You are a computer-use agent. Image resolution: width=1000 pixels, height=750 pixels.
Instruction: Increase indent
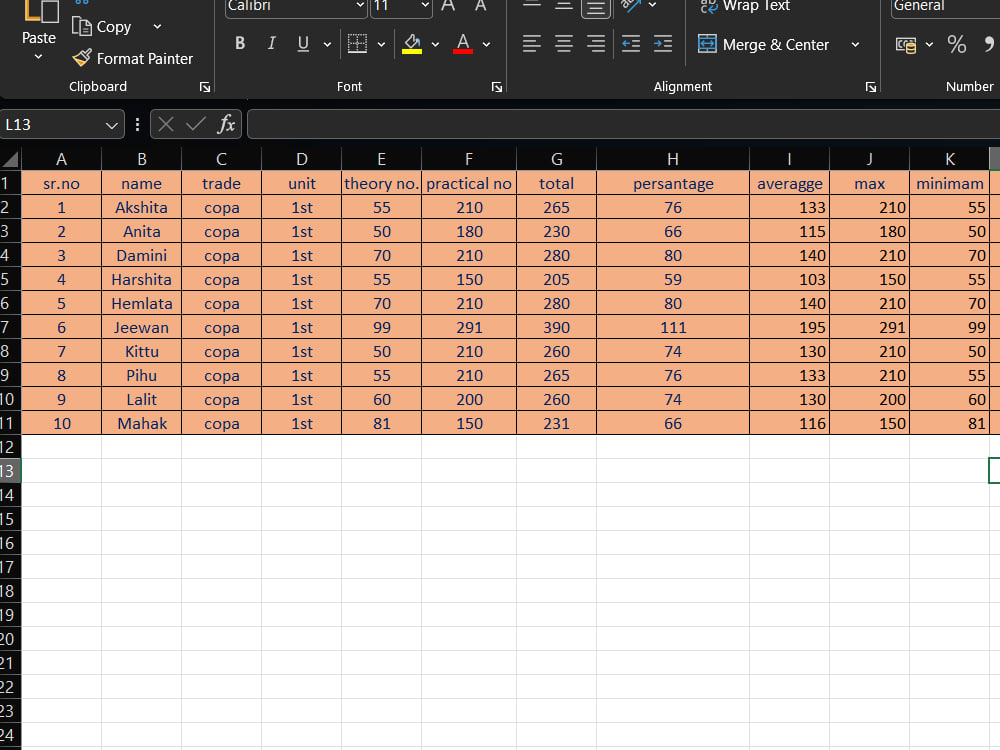point(663,43)
